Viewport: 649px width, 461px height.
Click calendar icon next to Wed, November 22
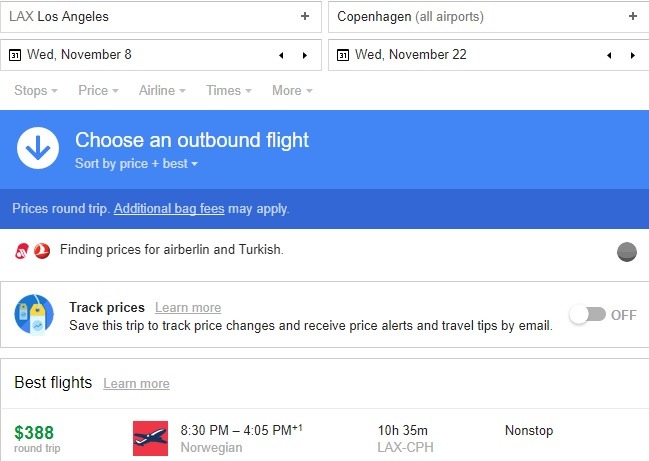pos(343,55)
